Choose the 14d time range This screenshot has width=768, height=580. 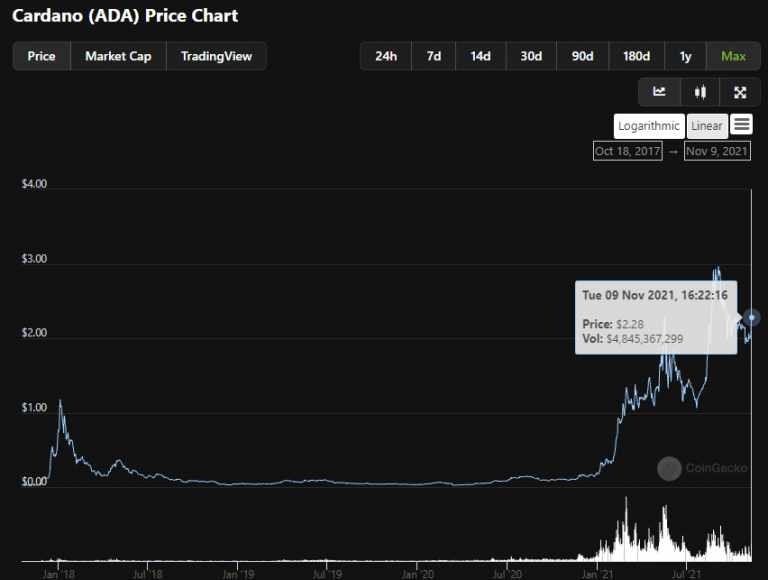(x=480, y=56)
